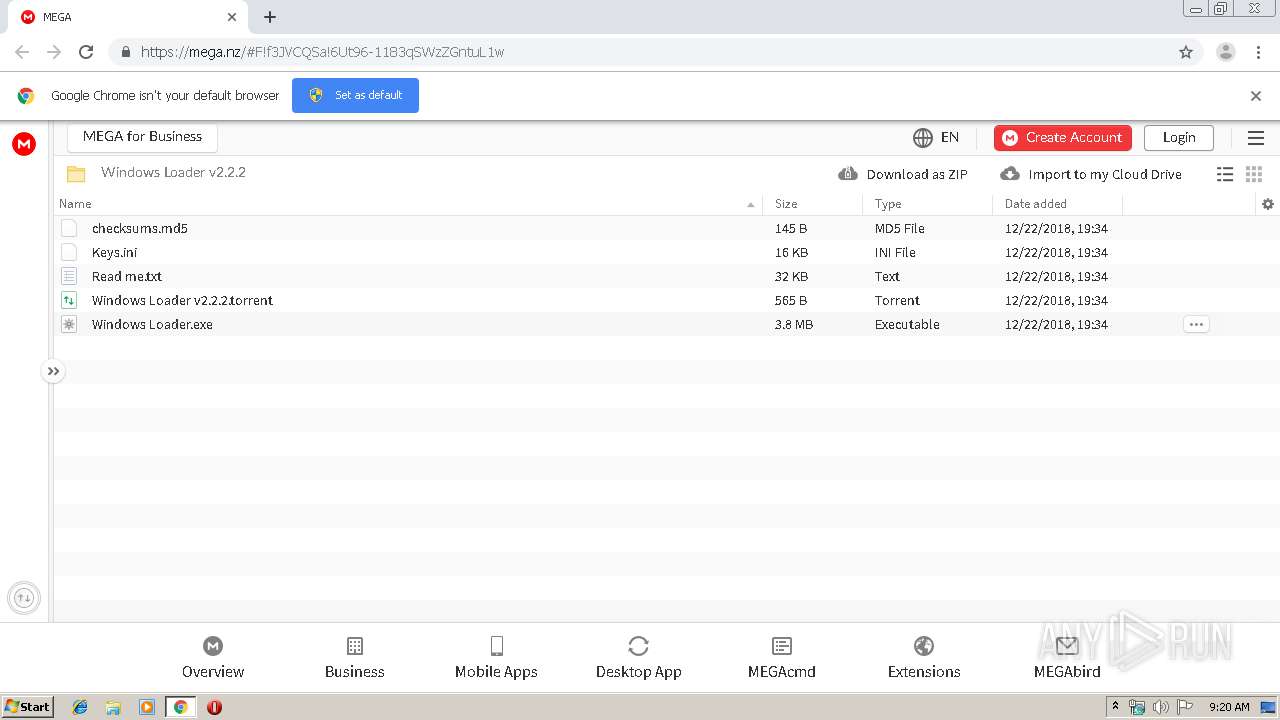Open the Business section in the footer
This screenshot has height=720, width=1280.
[355, 658]
